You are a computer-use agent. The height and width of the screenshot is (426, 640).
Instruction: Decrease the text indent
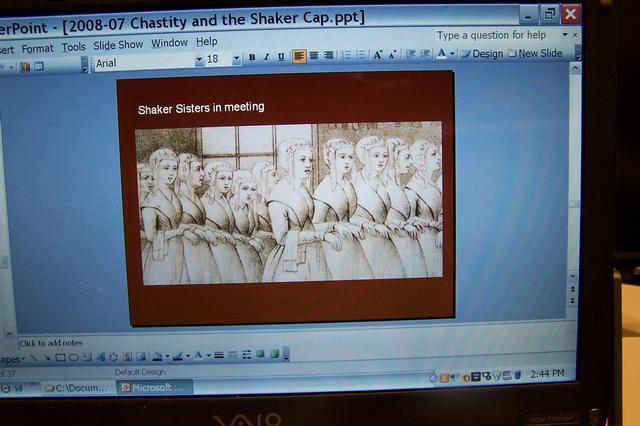click(x=410, y=54)
